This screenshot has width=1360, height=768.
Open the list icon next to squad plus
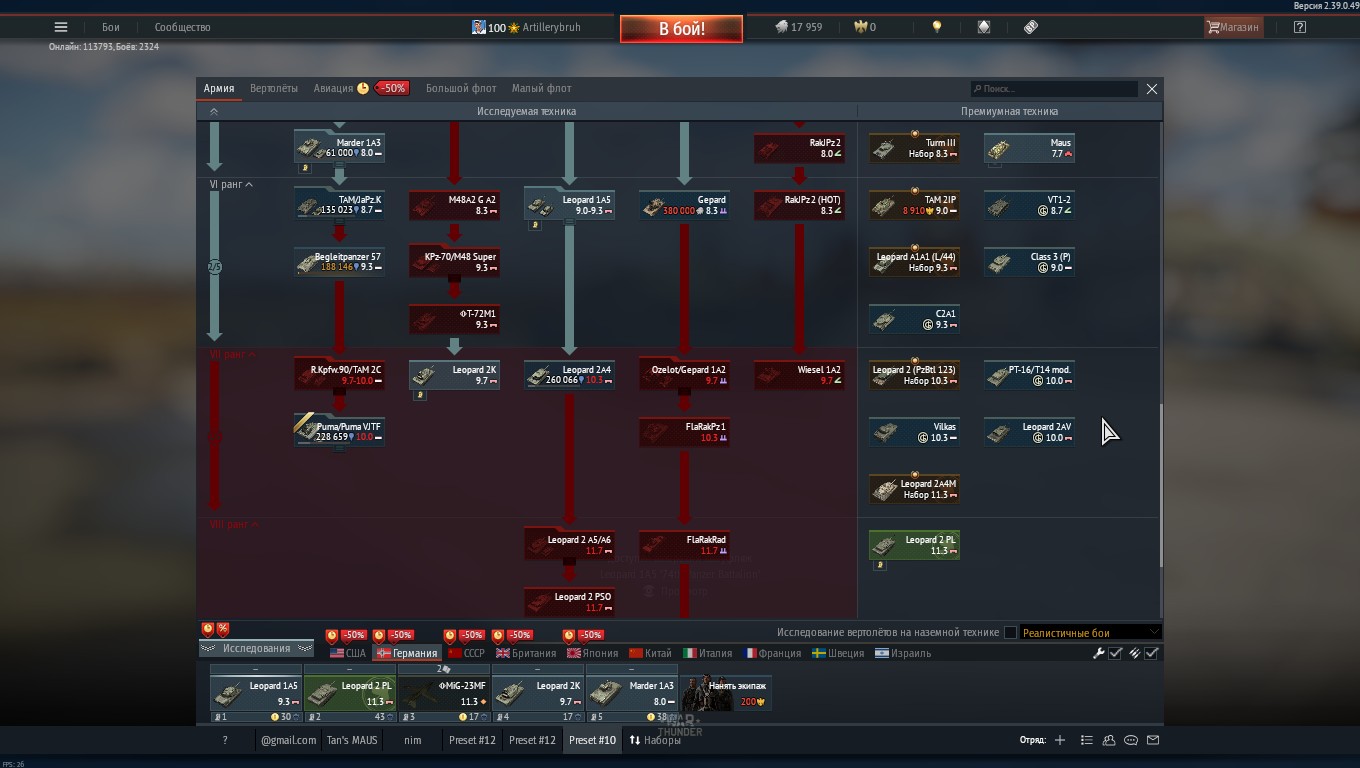1087,740
